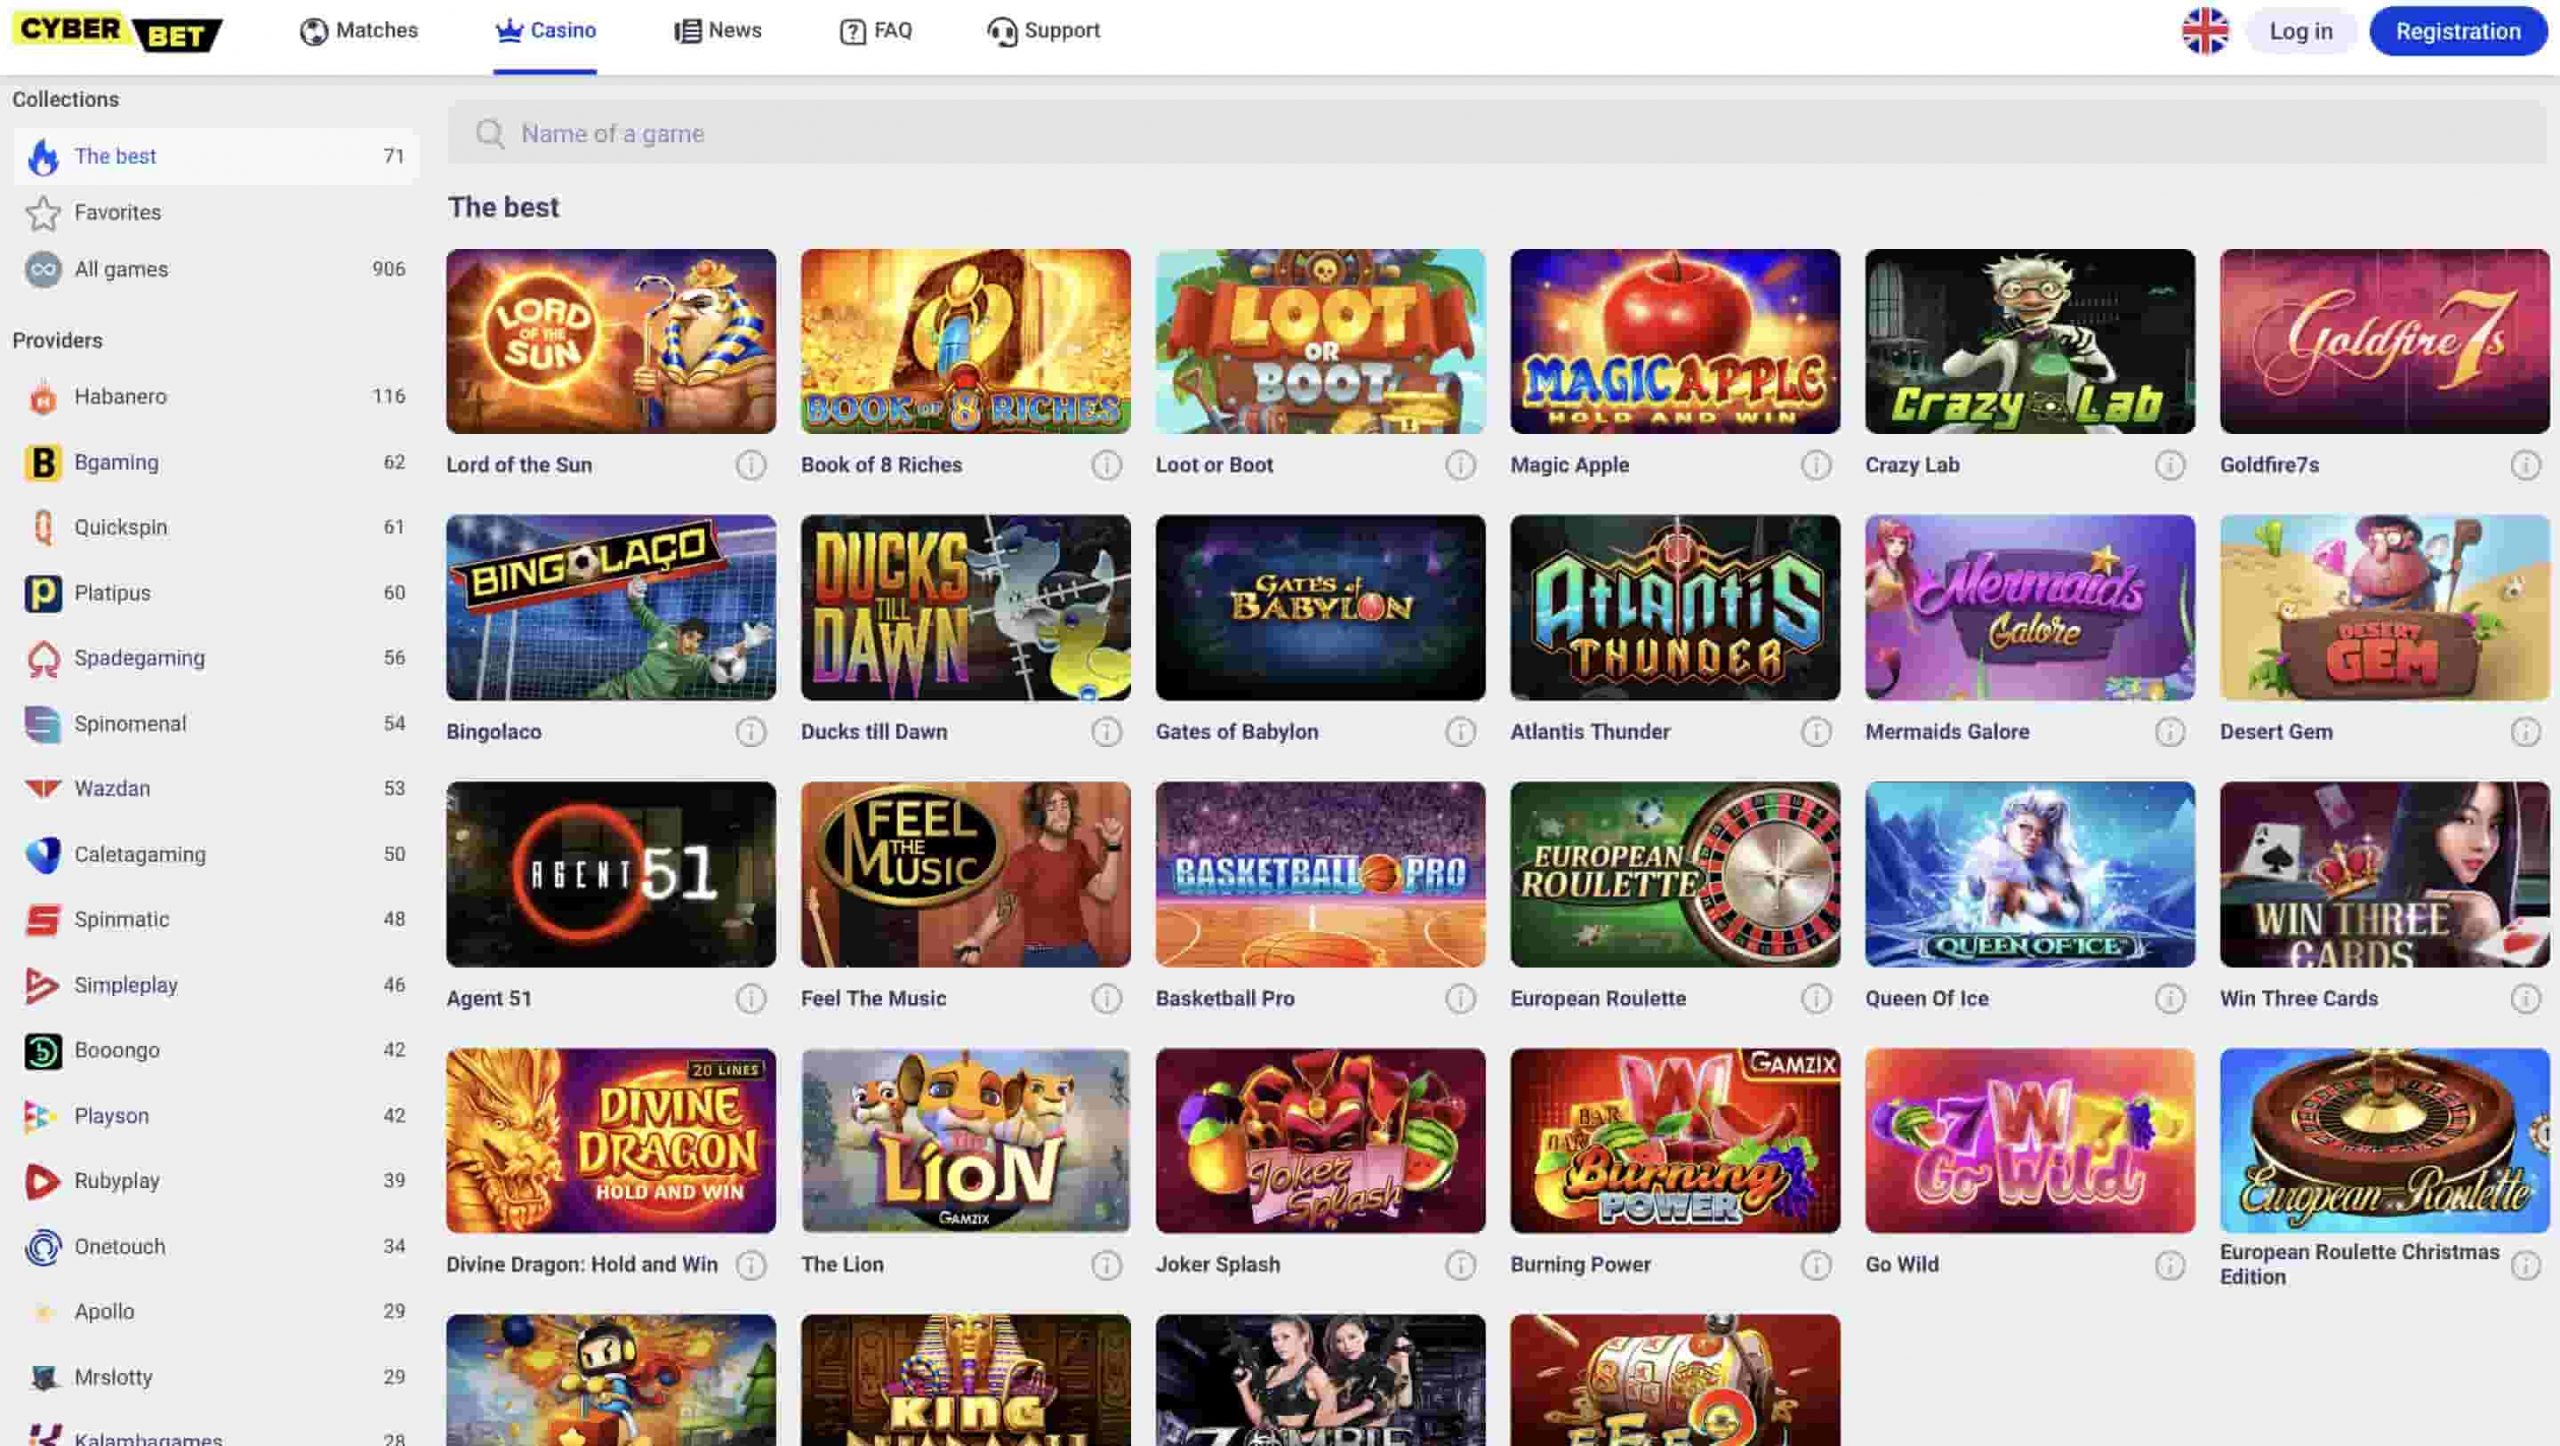The height and width of the screenshot is (1446, 2560).
Task: Filter by Spadegaming provider
Action: (216, 658)
